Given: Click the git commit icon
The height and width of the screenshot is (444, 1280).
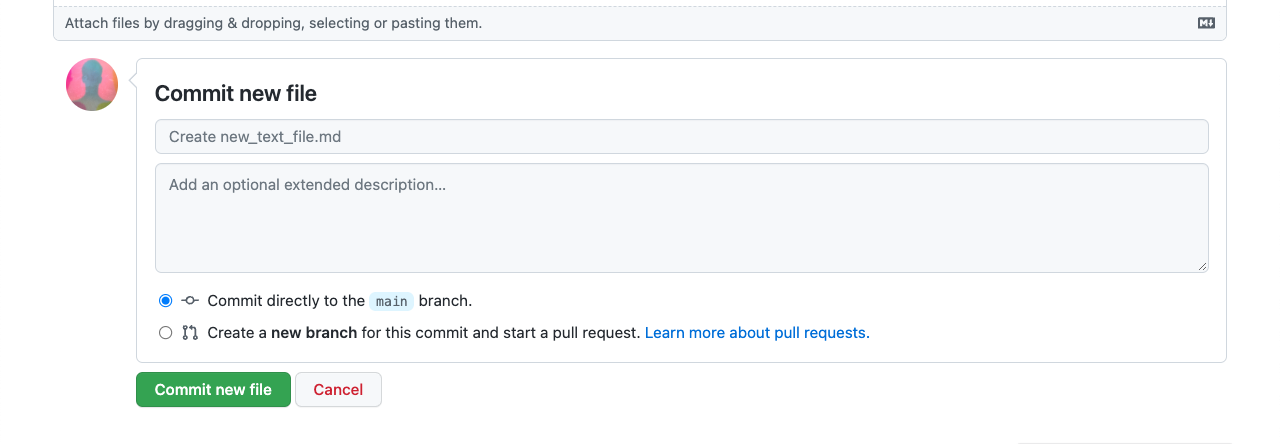Looking at the screenshot, I should pyautogui.click(x=190, y=301).
